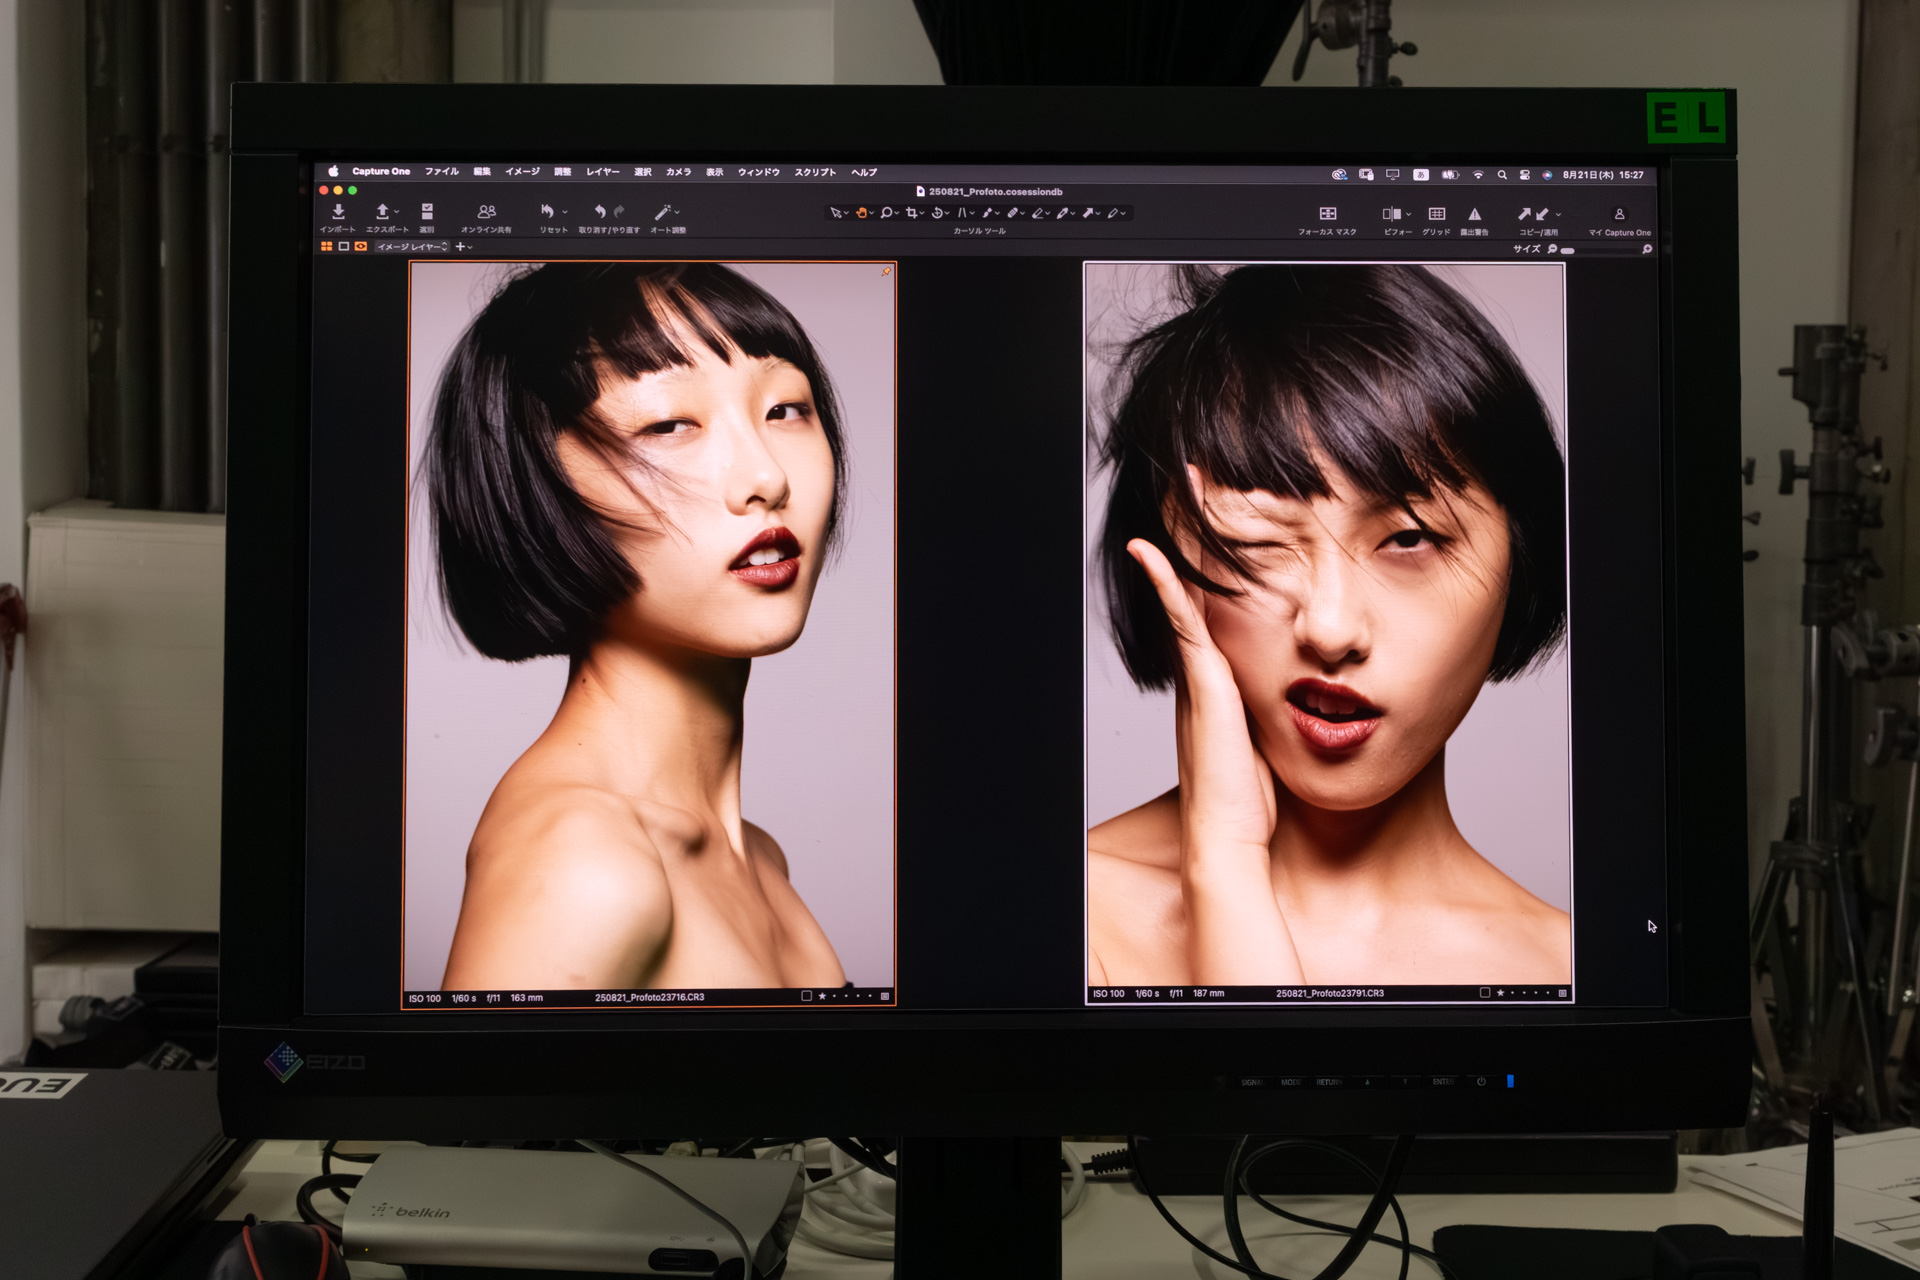Open the イメージ レイヤー layer selector
This screenshot has height=1280, width=1920.
click(x=412, y=247)
